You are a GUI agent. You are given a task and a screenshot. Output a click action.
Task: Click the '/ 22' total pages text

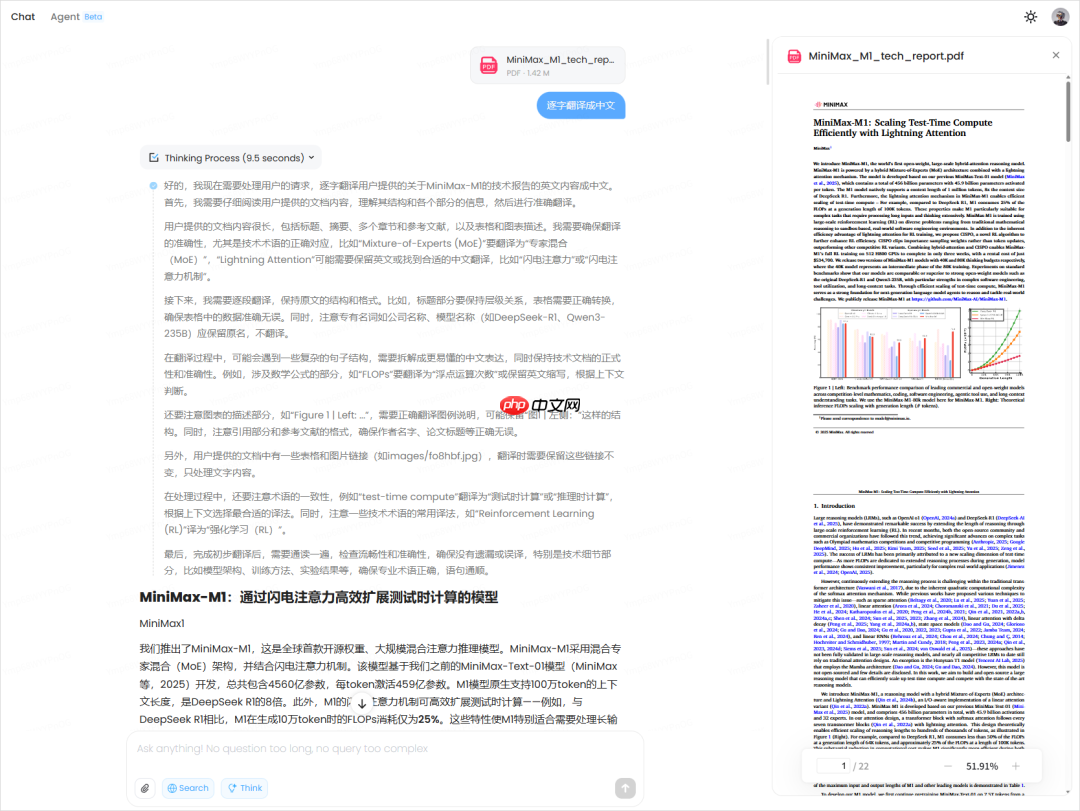861,766
